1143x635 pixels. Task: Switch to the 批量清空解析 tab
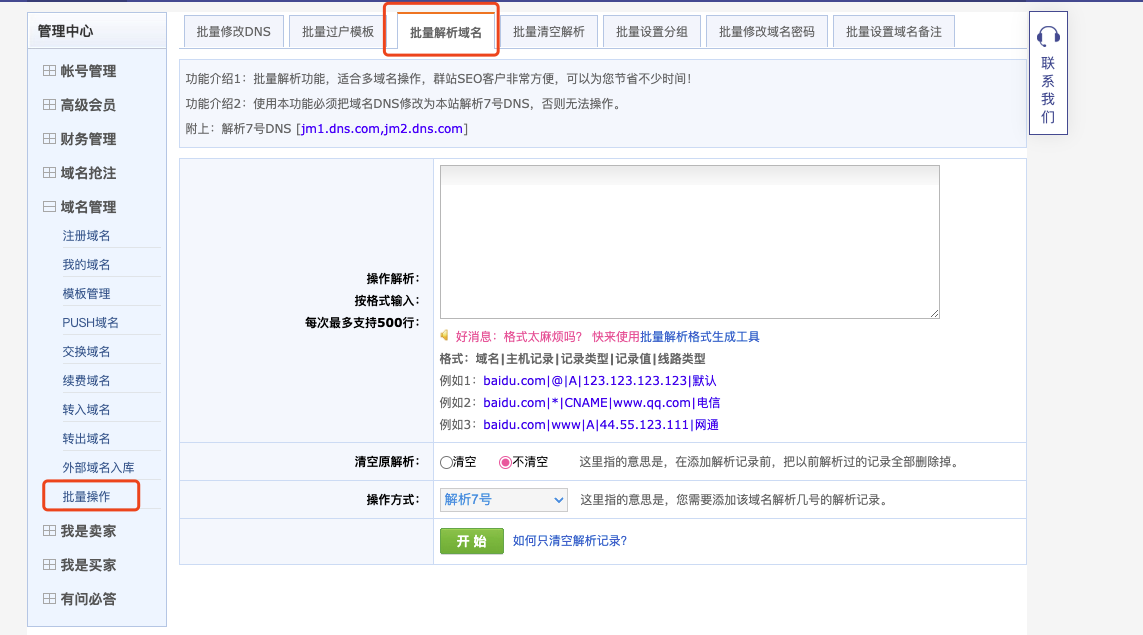click(x=549, y=32)
